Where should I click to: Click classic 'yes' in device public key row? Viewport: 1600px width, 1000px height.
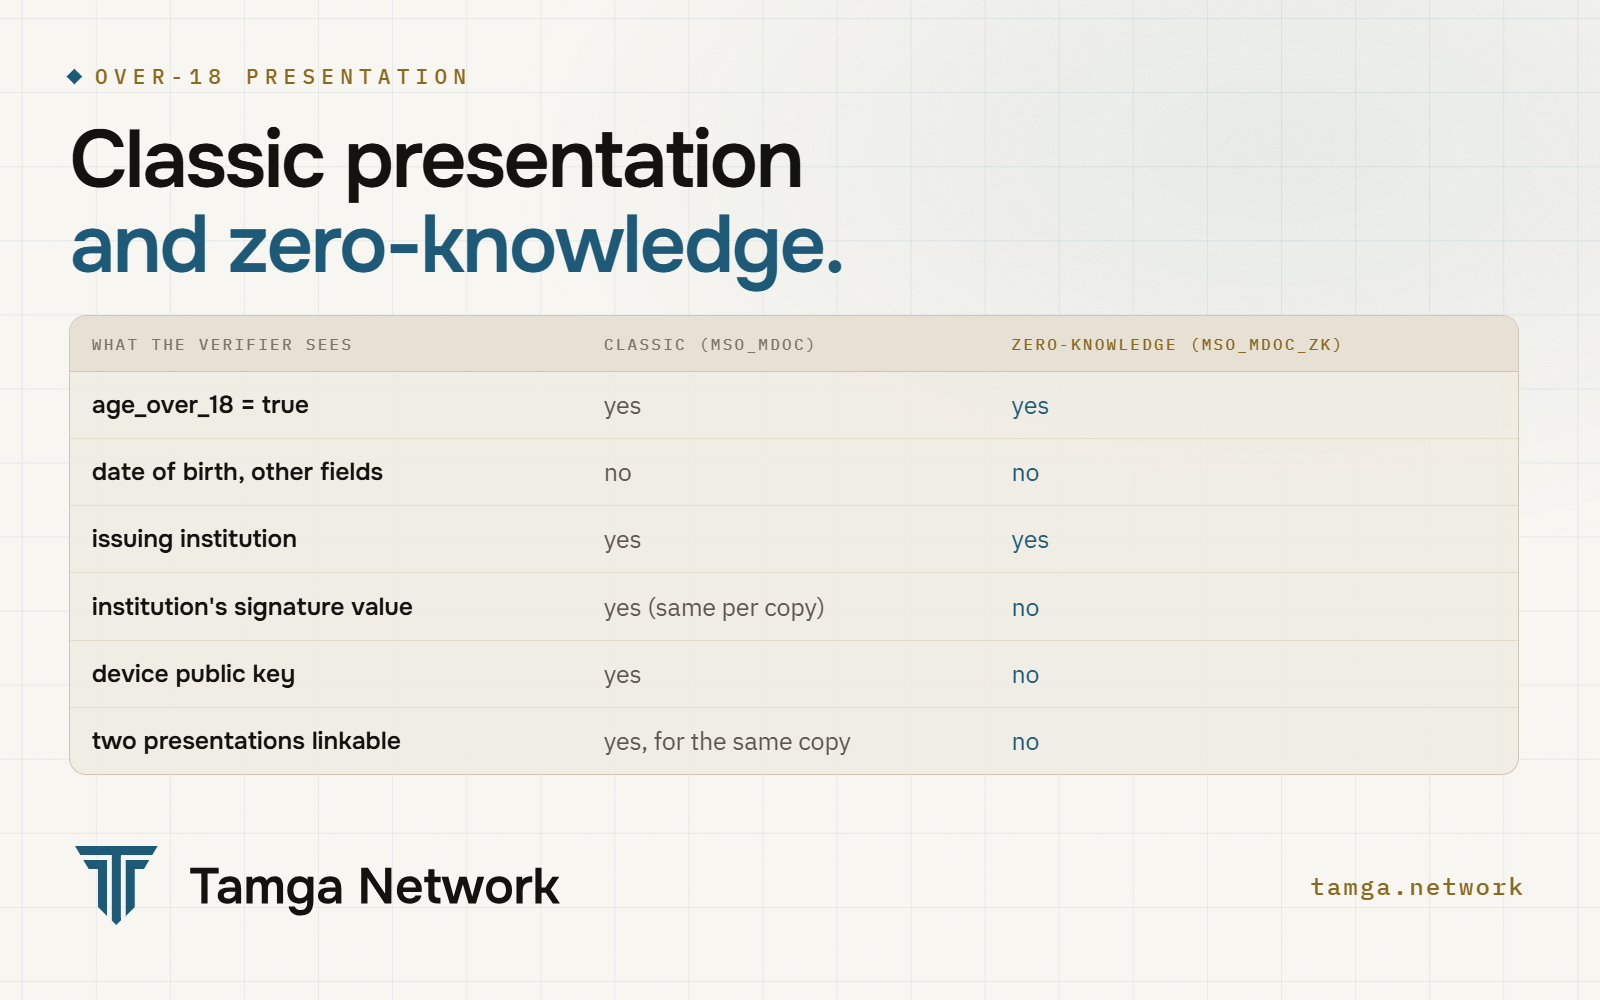click(x=622, y=675)
